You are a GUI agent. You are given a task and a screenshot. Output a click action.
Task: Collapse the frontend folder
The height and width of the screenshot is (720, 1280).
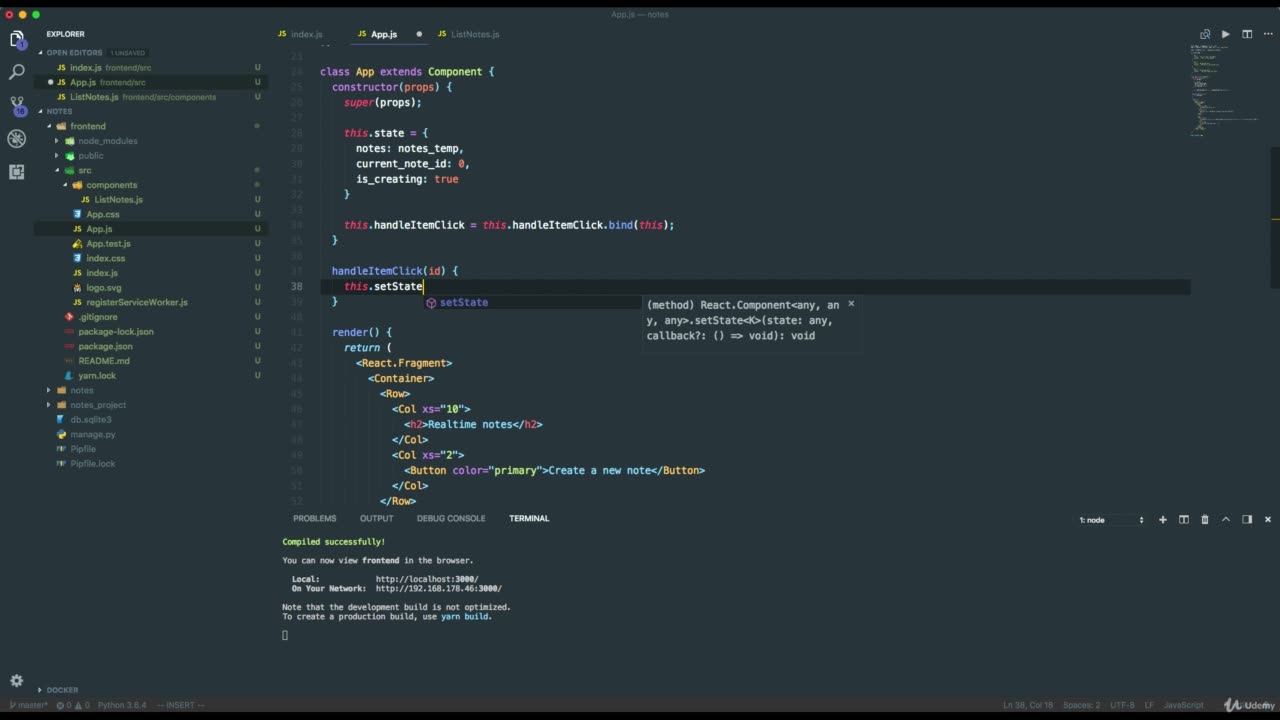pos(88,126)
